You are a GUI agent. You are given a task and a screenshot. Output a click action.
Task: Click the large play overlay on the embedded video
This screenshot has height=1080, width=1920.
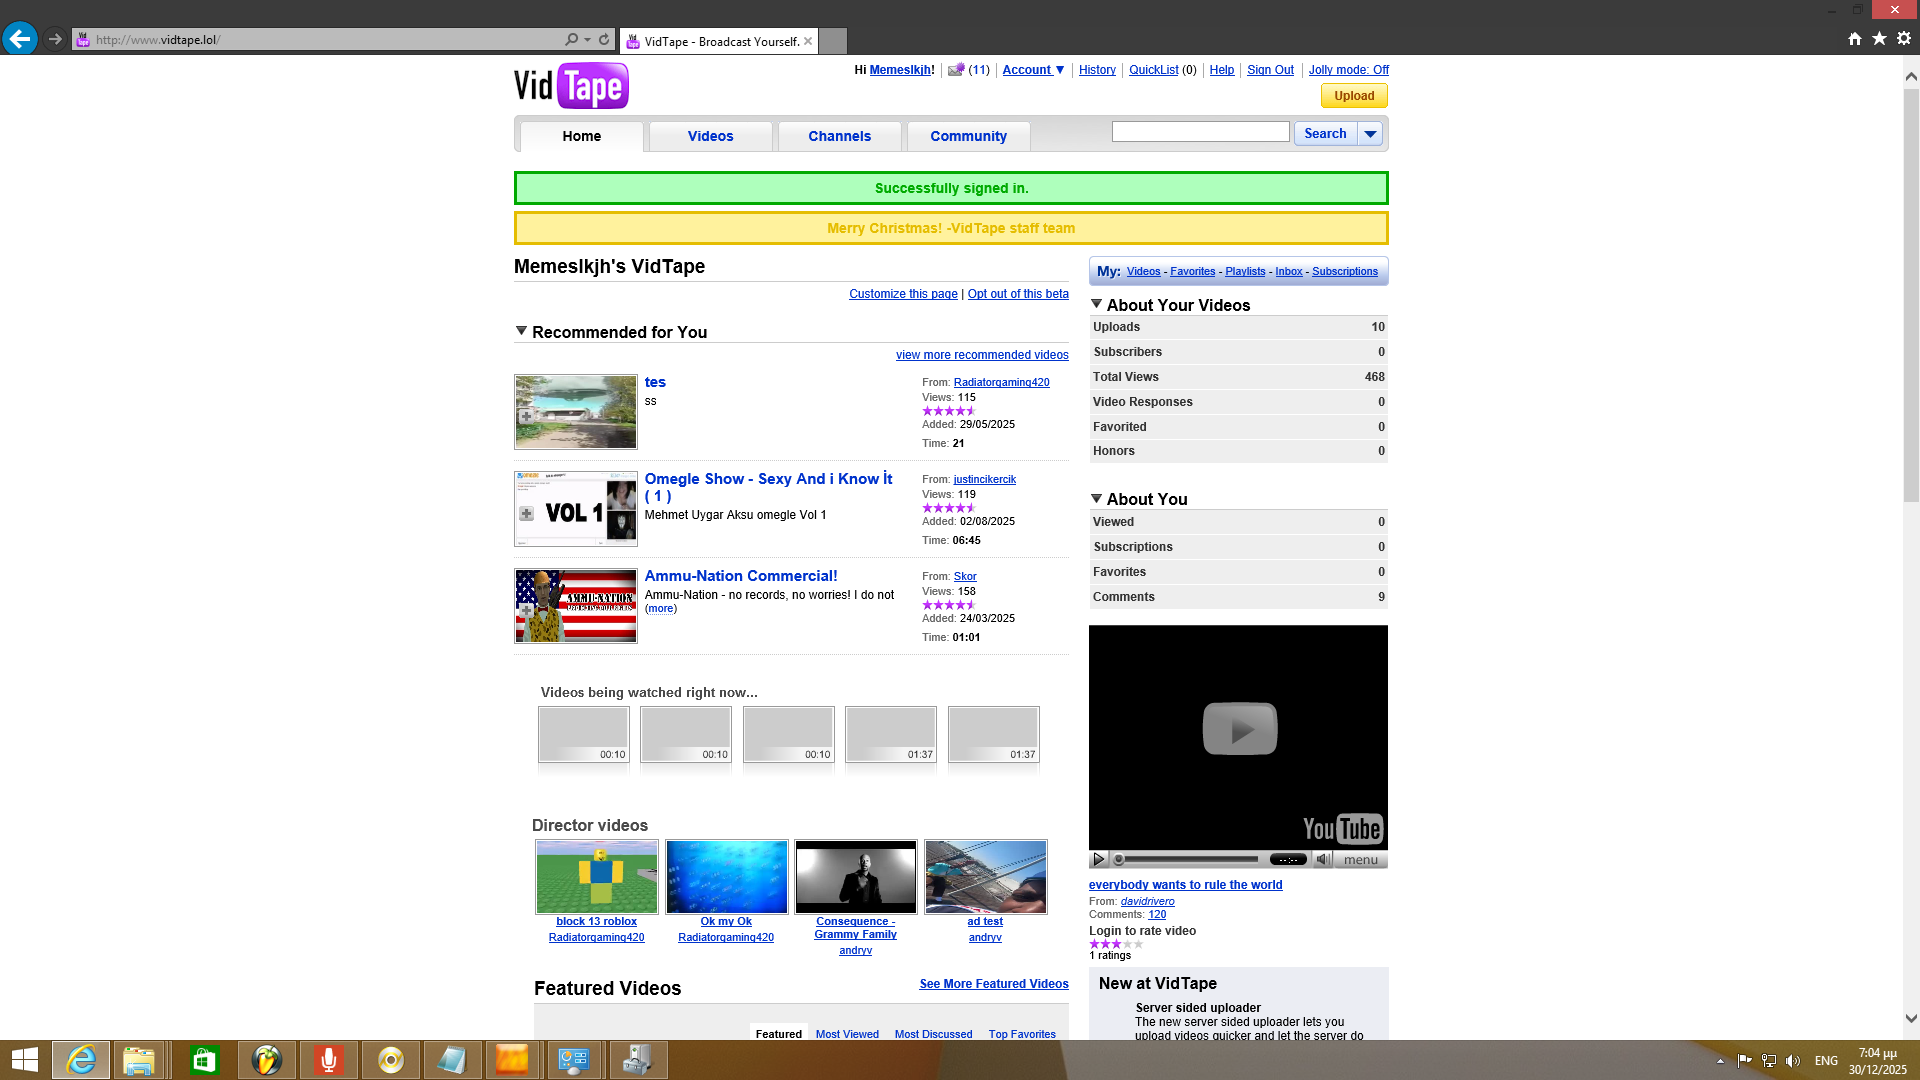tap(1238, 728)
